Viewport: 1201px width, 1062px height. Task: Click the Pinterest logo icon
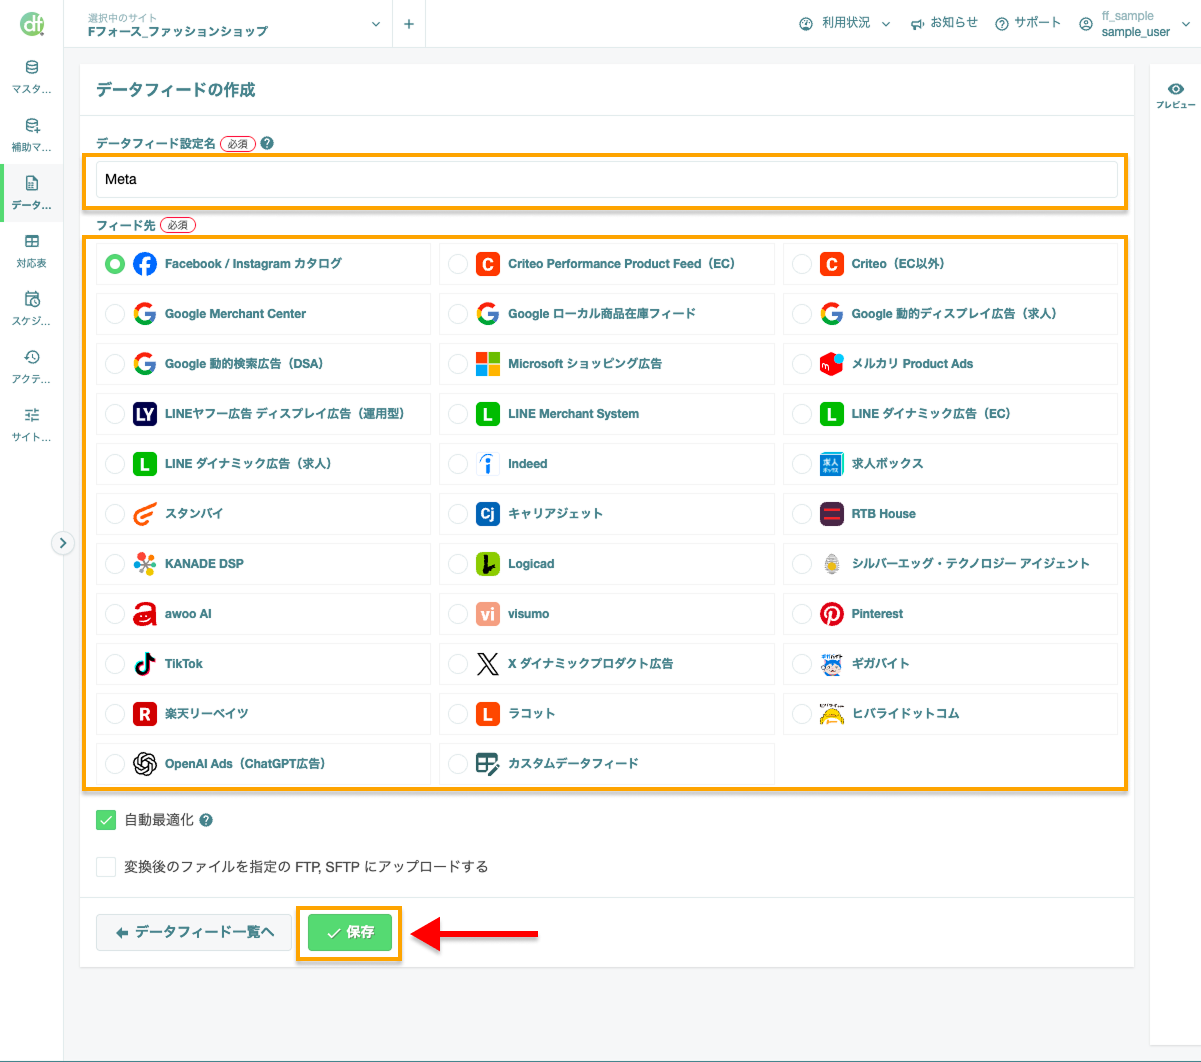point(832,614)
